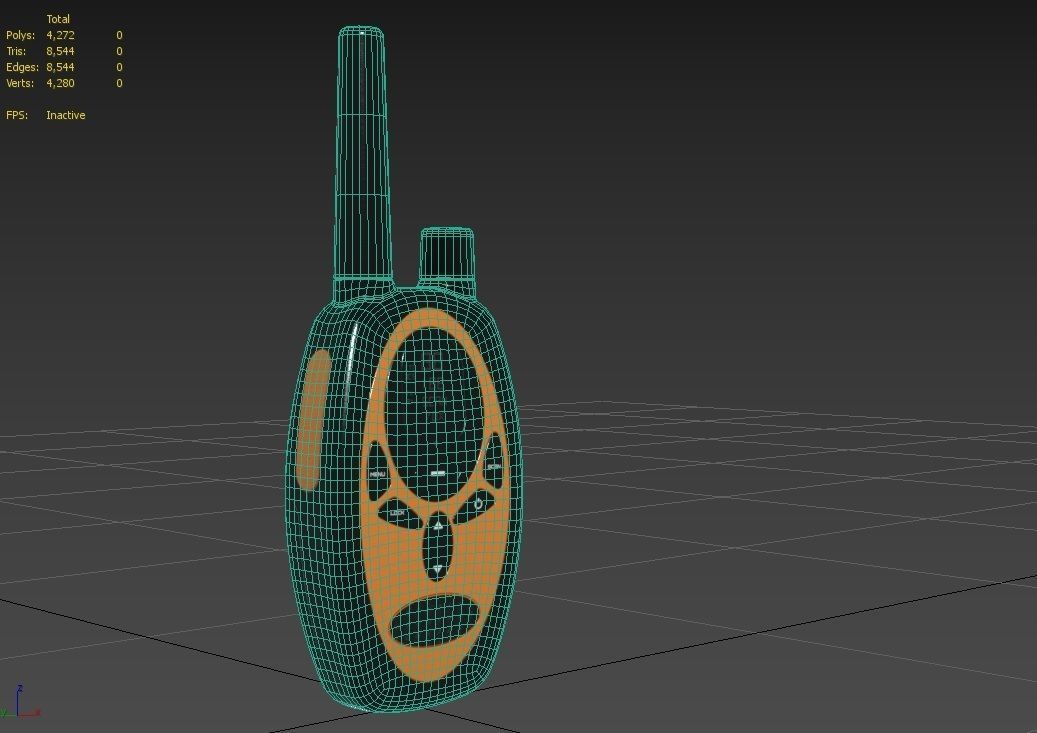Click the up arrow key on the model
This screenshot has width=1037, height=733.
[x=438, y=526]
